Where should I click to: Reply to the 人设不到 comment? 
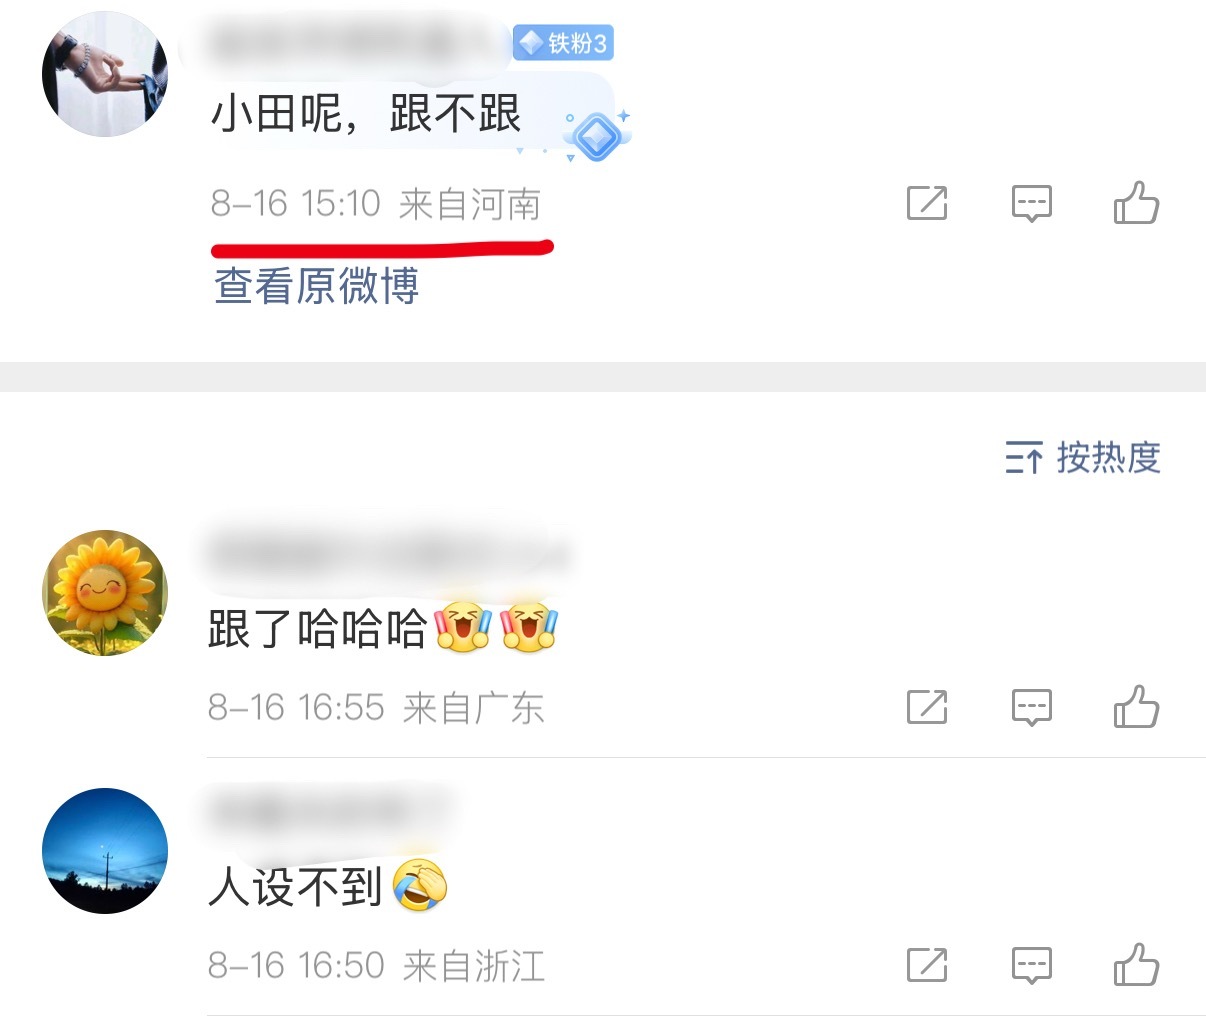pyautogui.click(x=1031, y=965)
